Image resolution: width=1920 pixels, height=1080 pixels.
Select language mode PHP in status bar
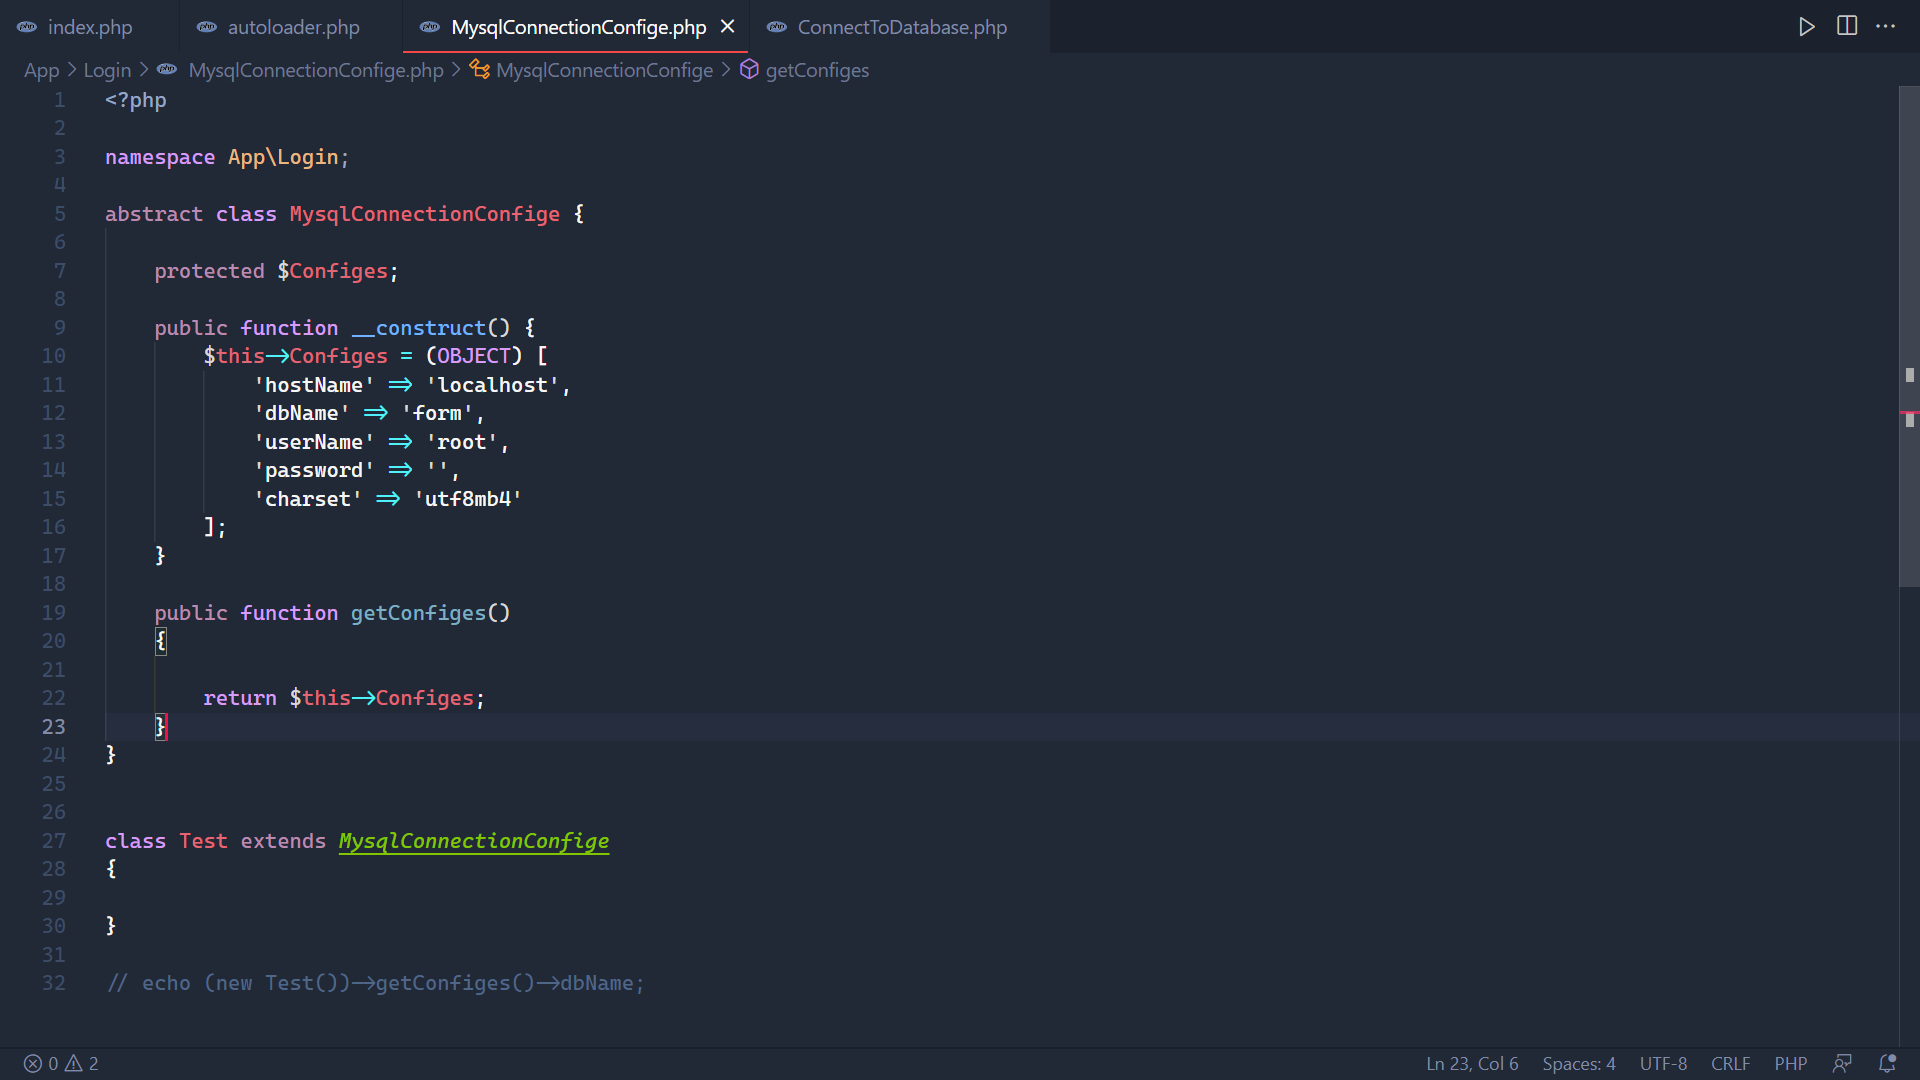(x=1790, y=1063)
